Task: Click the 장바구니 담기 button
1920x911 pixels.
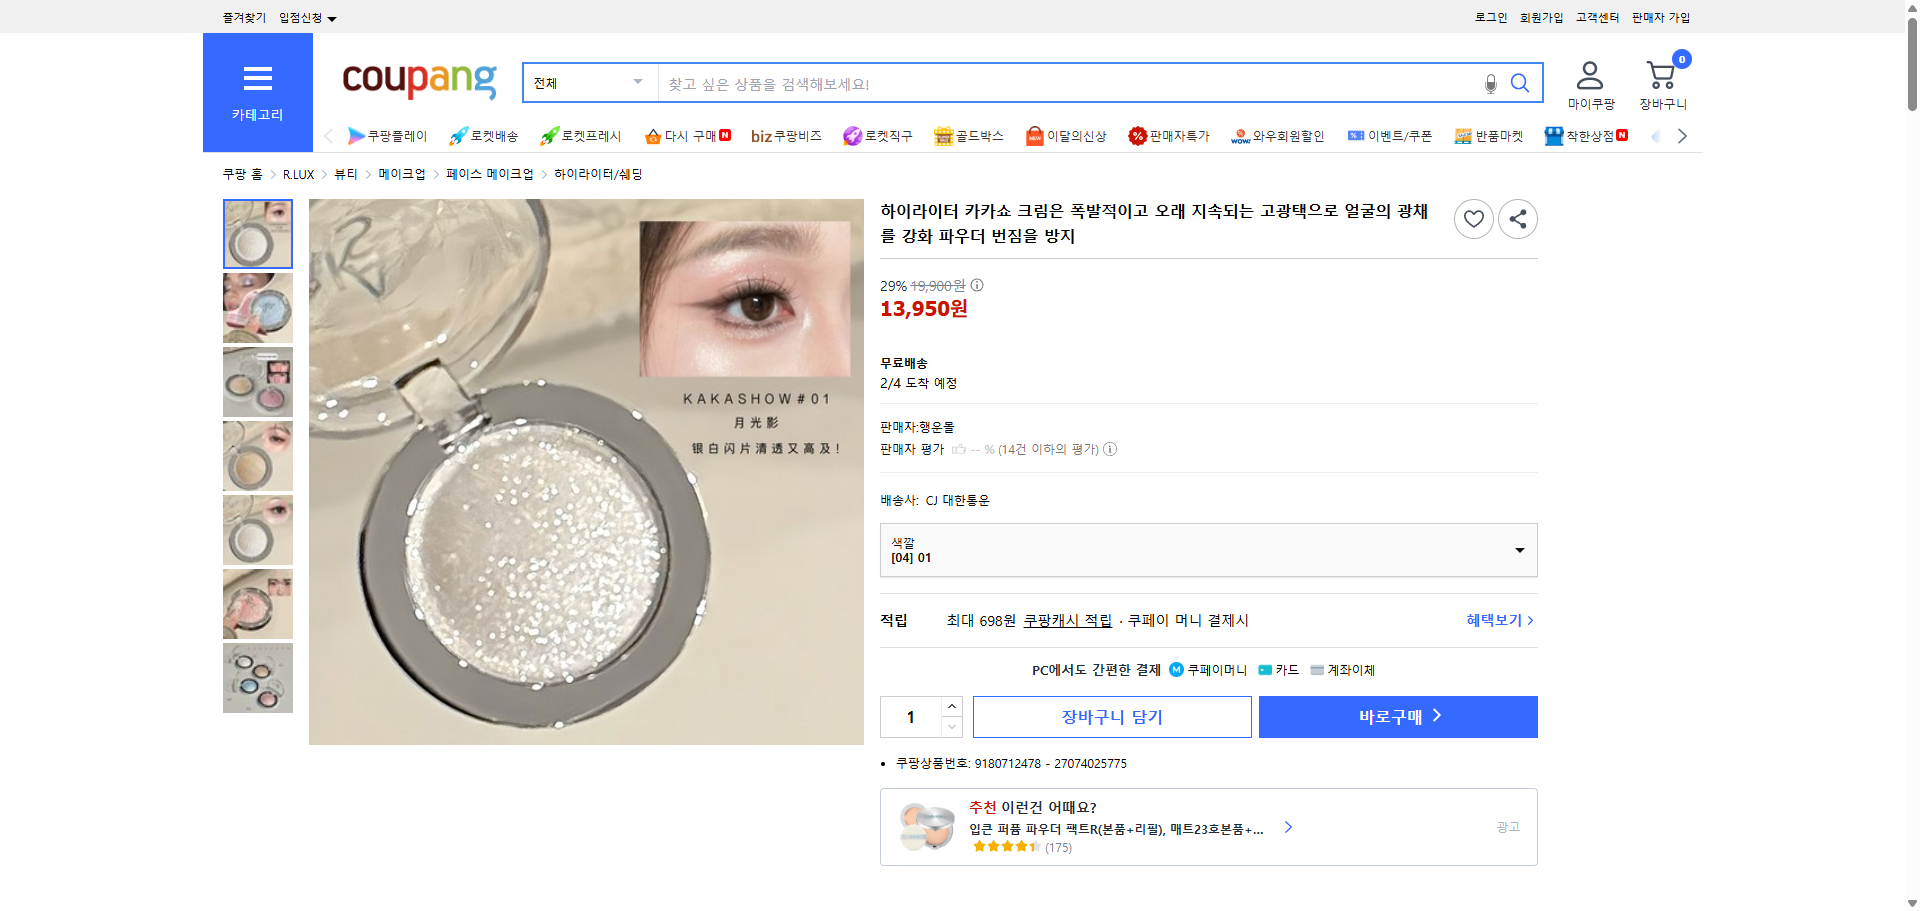Action: pos(1112,716)
